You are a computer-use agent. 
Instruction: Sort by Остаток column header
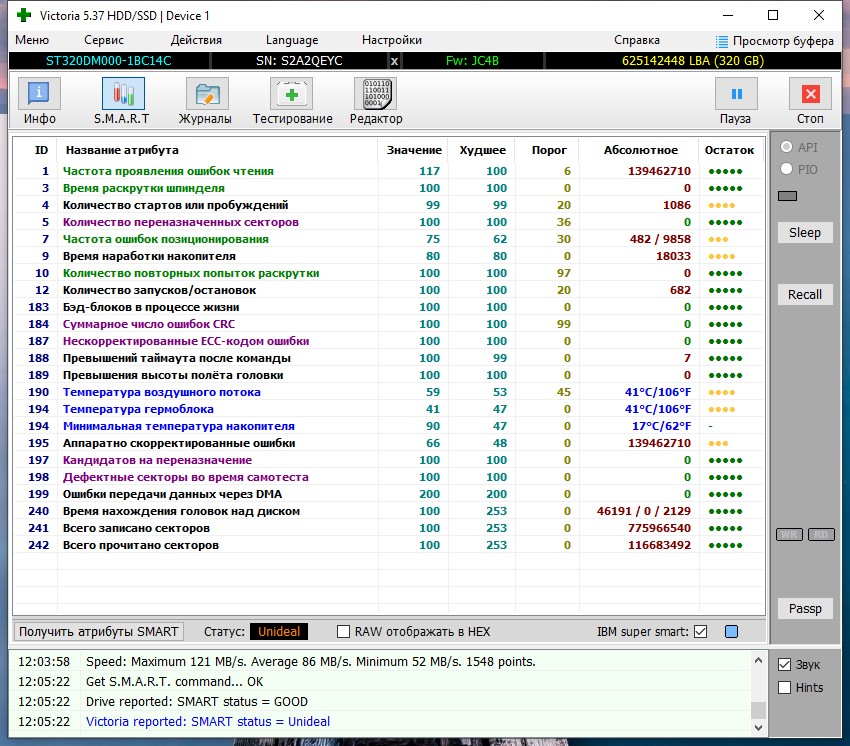coord(729,150)
